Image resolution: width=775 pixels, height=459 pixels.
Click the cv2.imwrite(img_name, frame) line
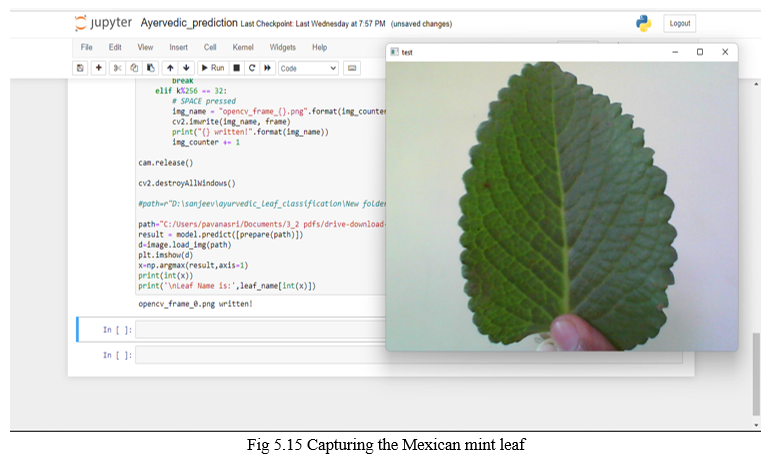click(231, 122)
